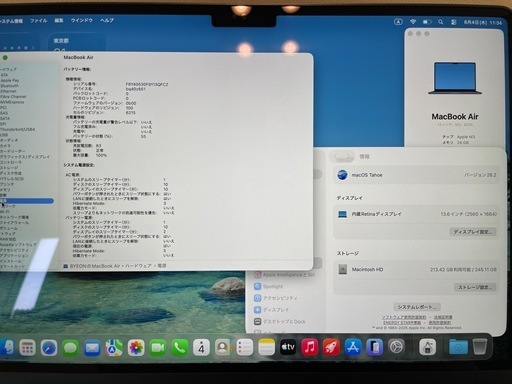512x384 pixels.
Task: Open Finder from the Dock
Action: point(7,348)
